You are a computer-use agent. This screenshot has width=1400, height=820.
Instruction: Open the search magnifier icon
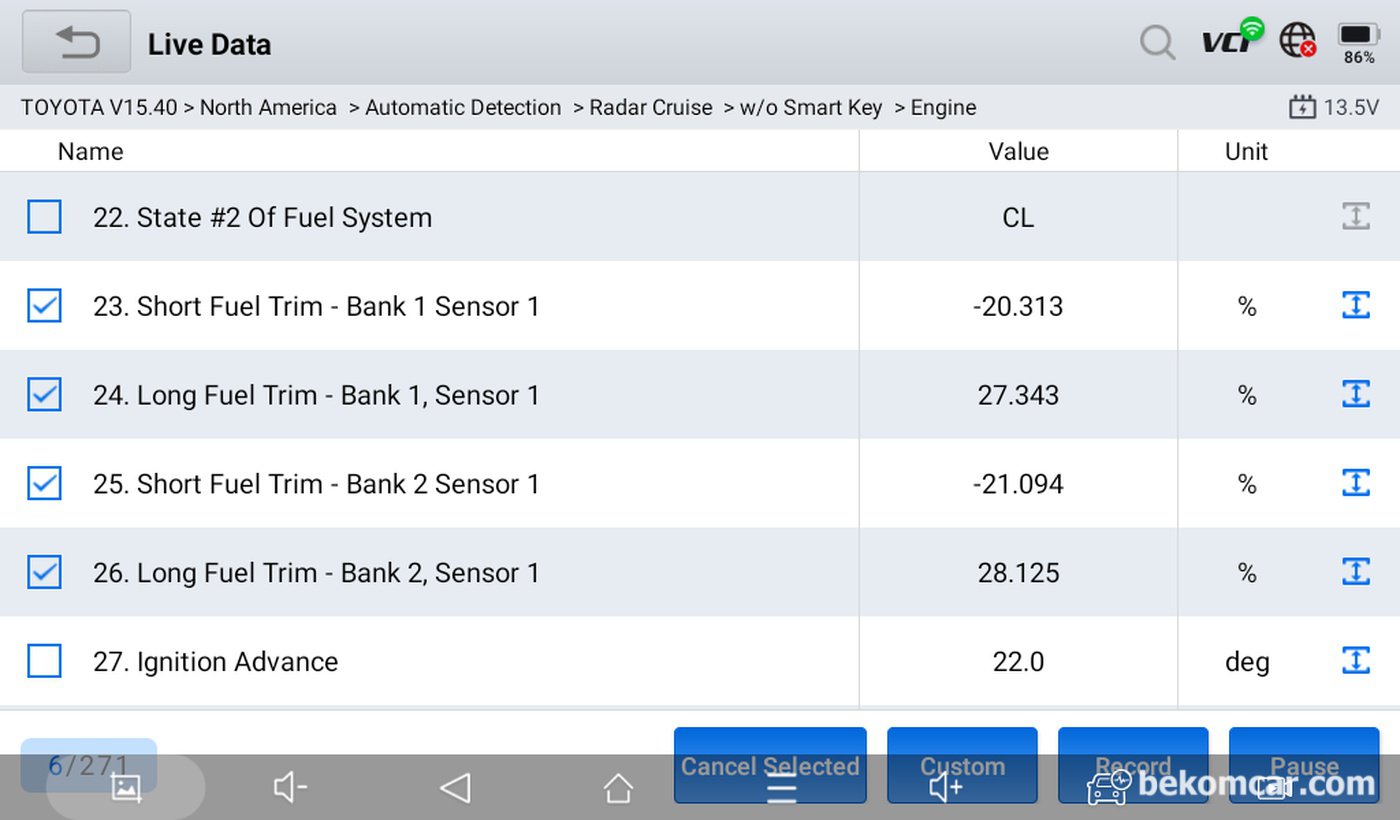pyautogui.click(x=1157, y=43)
